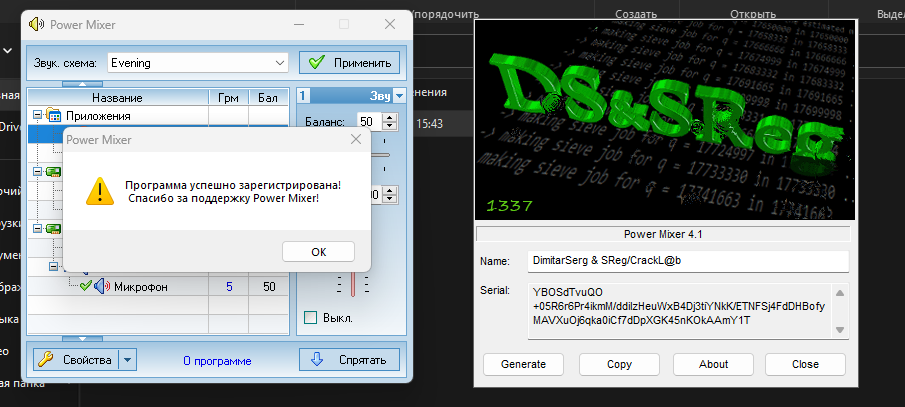Screen dimensions: 905x407
Task: Open the Свойства button dropdown arrow
Action: pyautogui.click(x=128, y=360)
